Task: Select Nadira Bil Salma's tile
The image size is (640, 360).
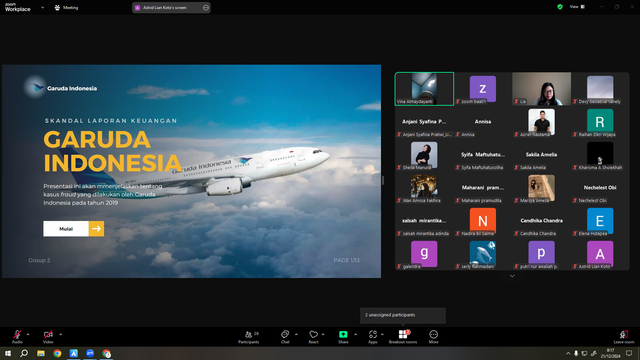Action: (x=483, y=221)
